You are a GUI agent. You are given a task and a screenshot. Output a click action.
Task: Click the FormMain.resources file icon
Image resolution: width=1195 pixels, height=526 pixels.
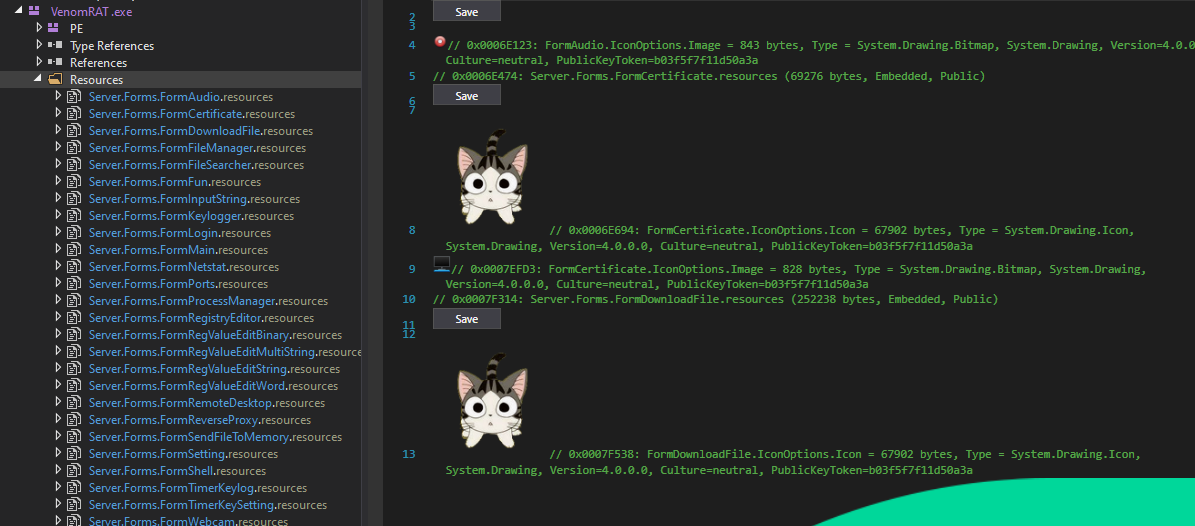click(74, 249)
